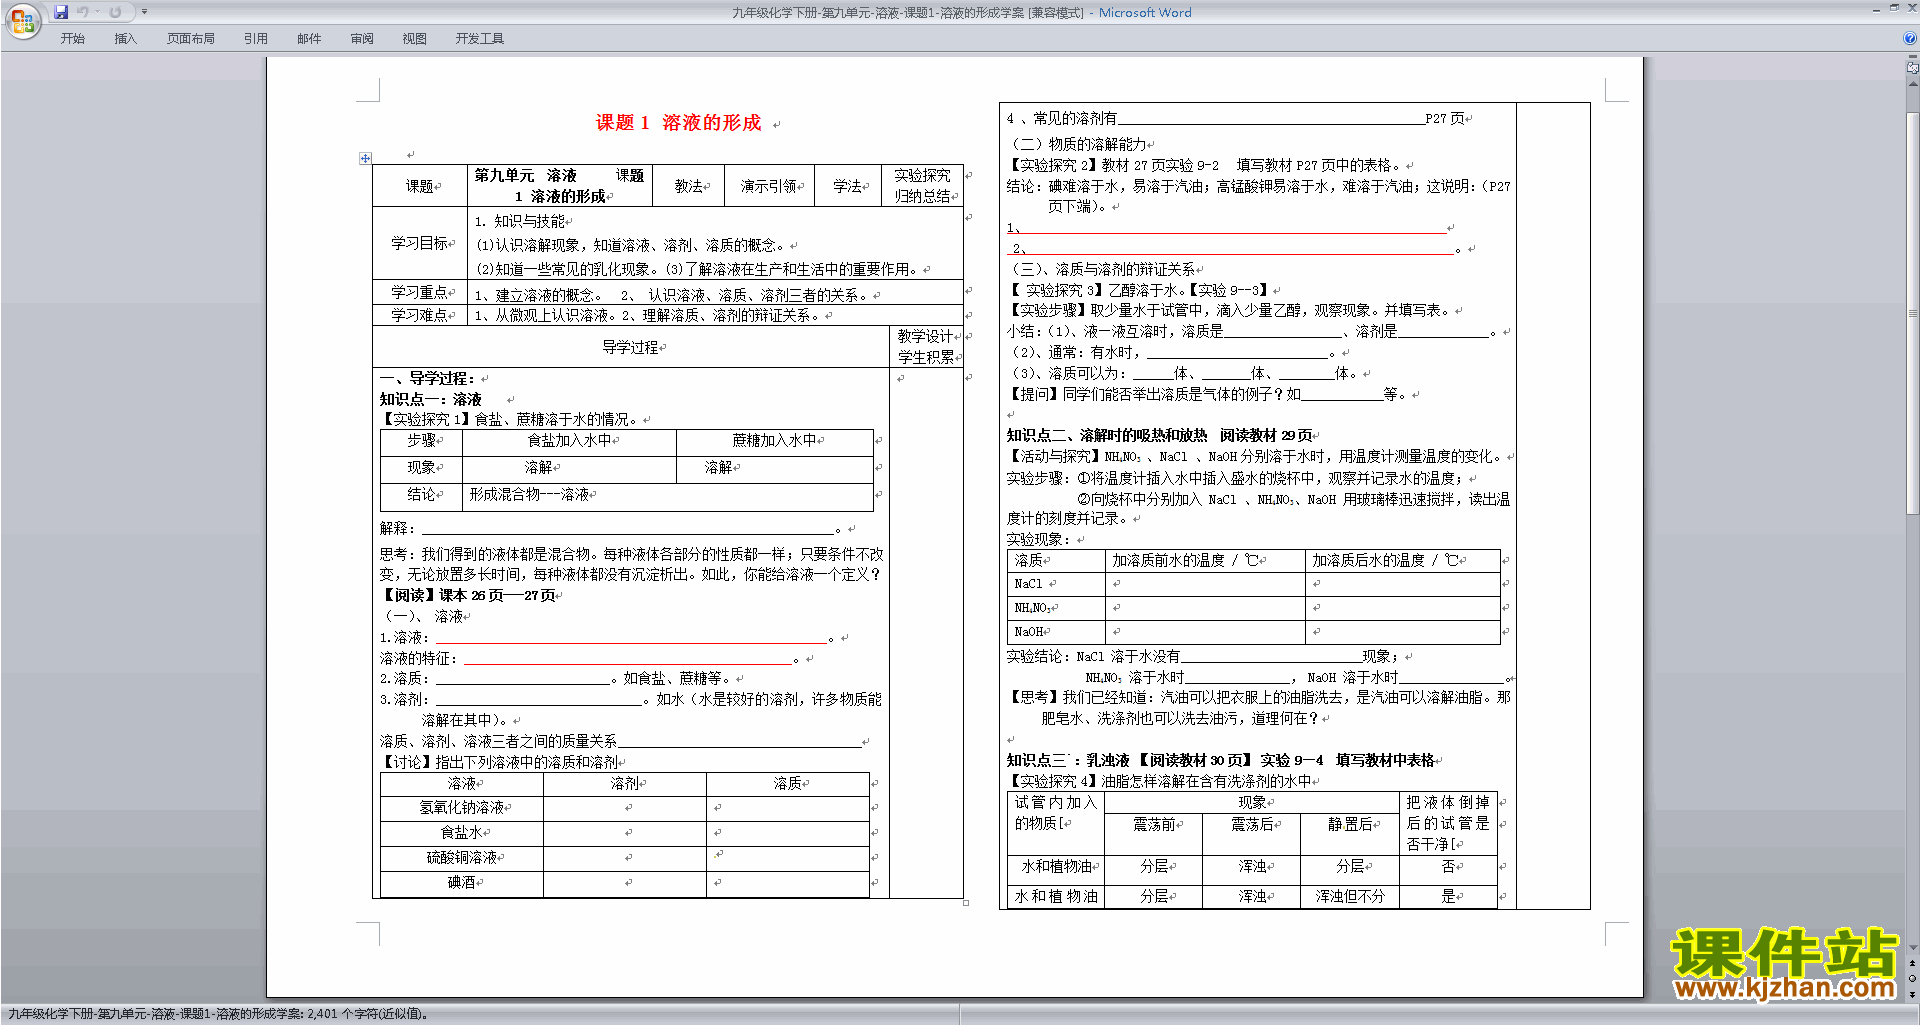Click the 试管内加入的物质 header cell
Screen dimensions: 1920x1025
(1056, 823)
